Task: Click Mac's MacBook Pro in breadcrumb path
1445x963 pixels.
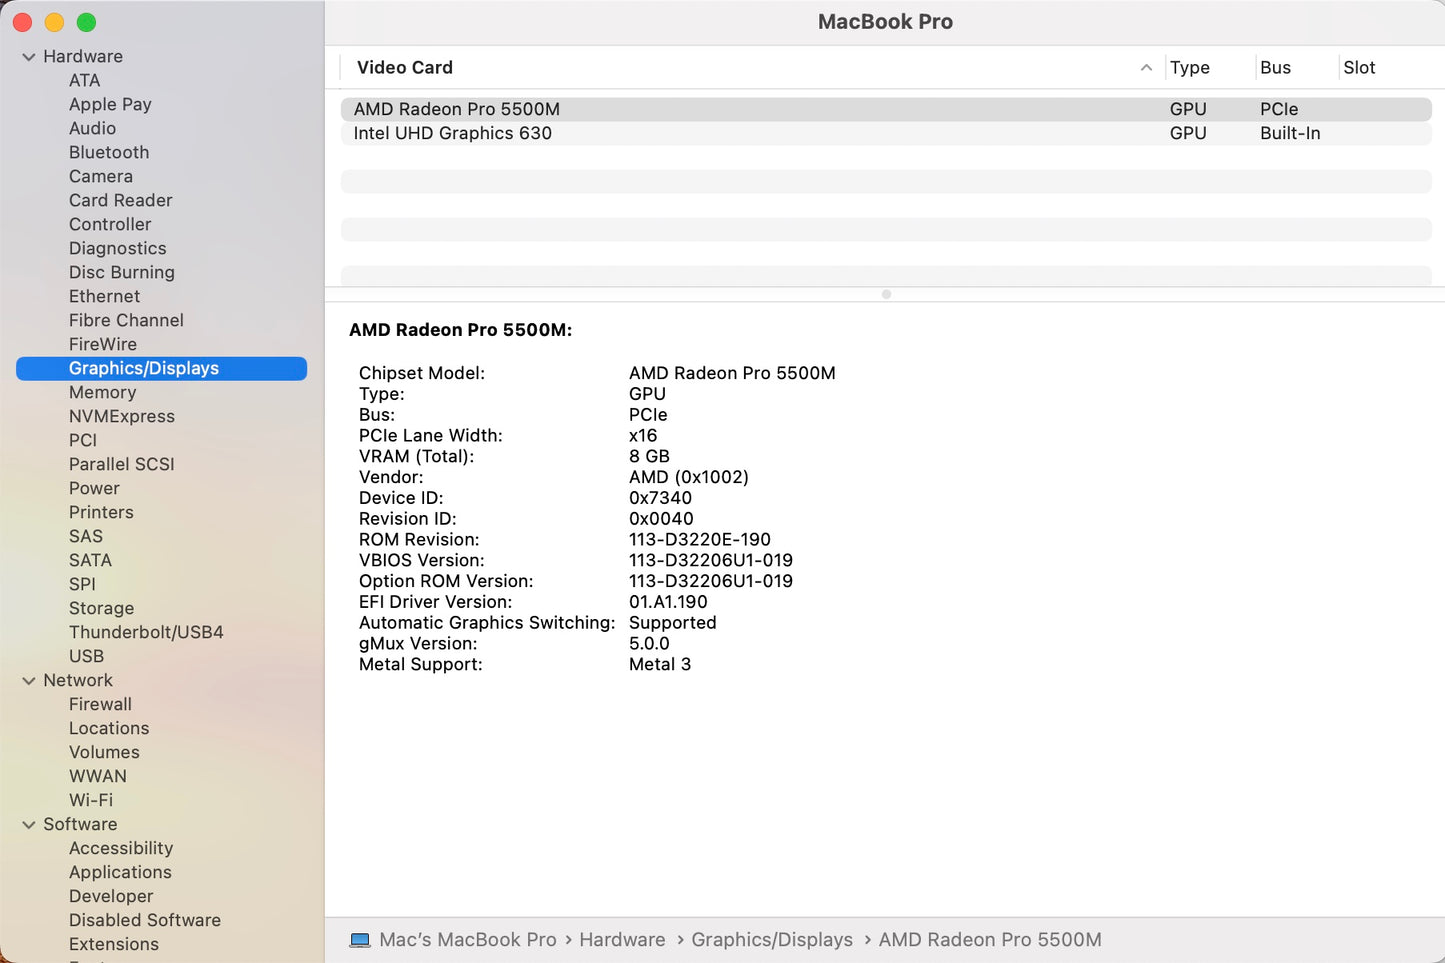Action: click(x=468, y=939)
